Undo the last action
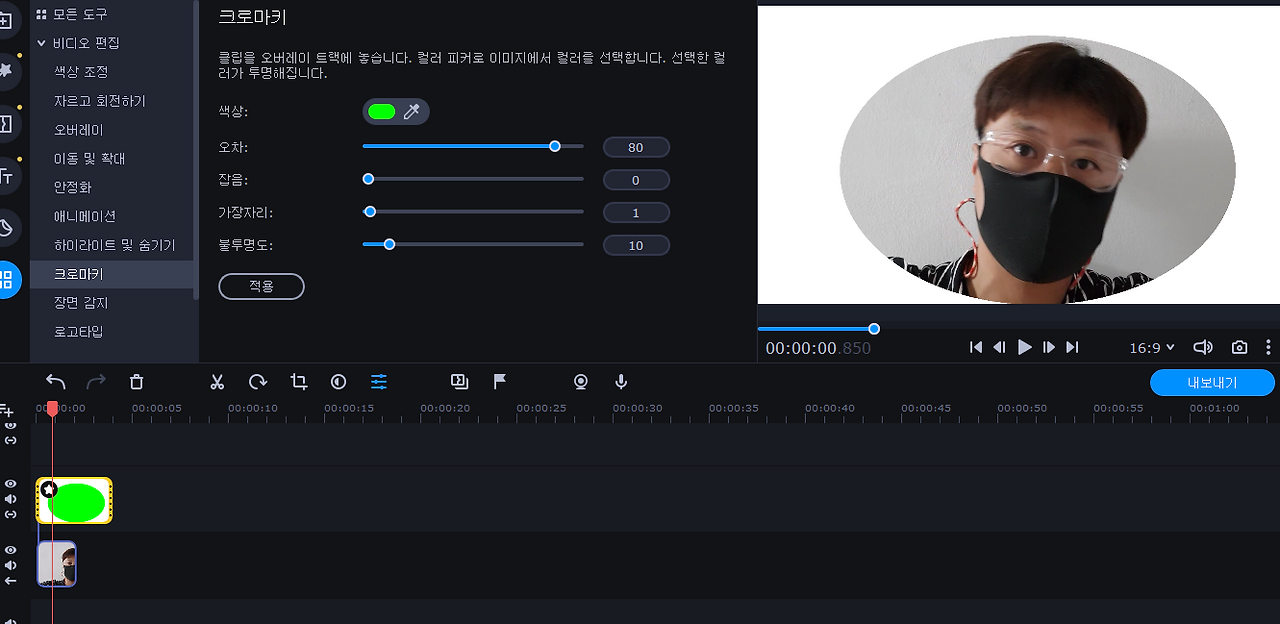 point(56,382)
